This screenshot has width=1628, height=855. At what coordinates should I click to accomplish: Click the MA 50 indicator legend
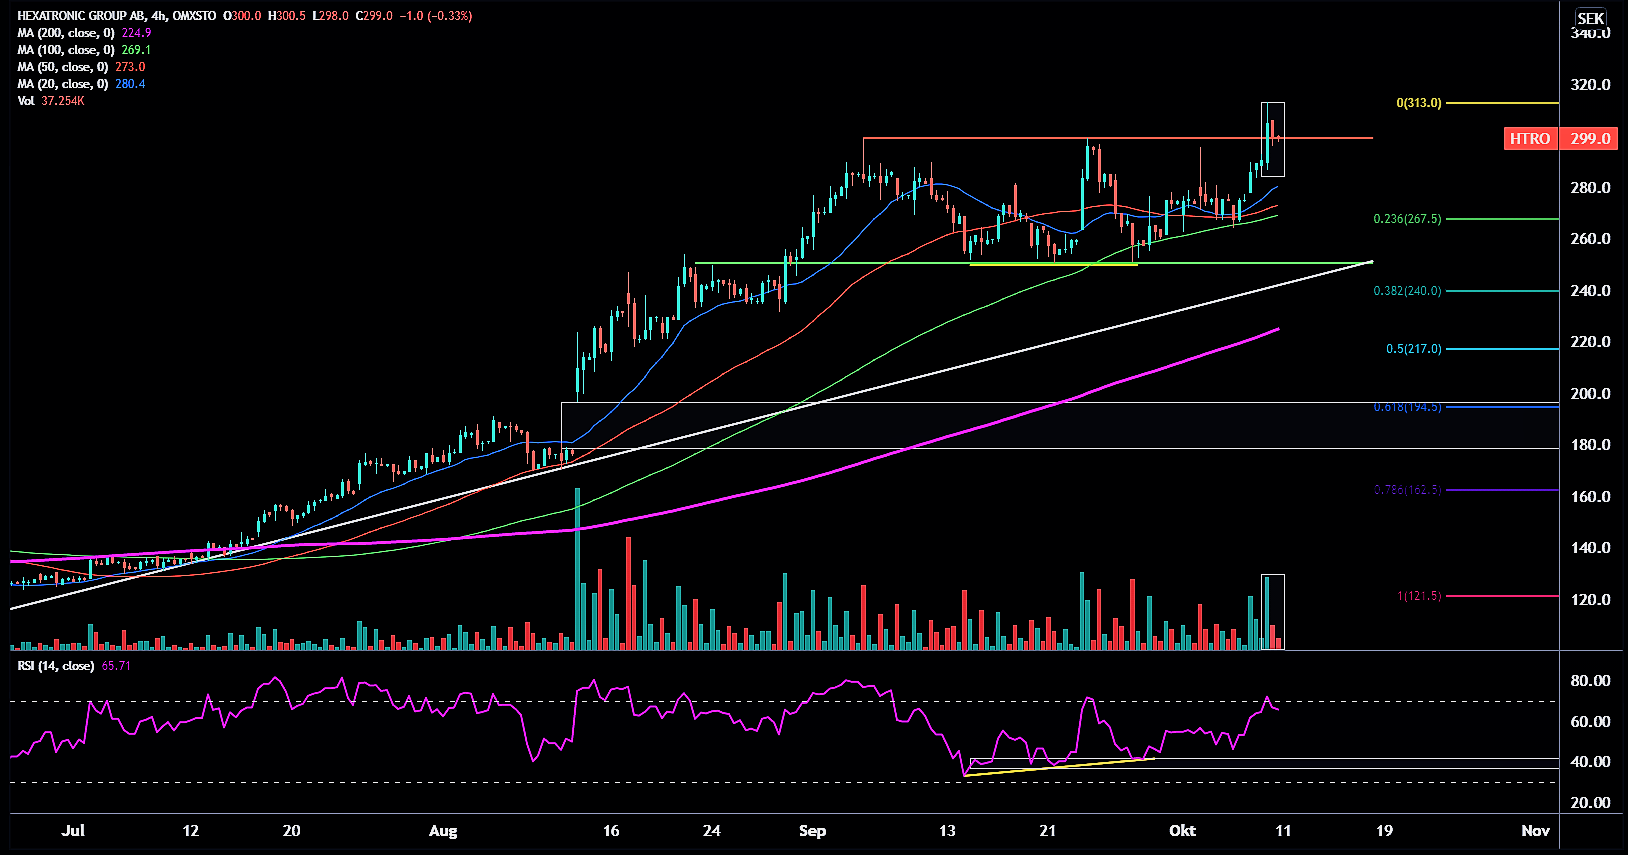coord(62,67)
